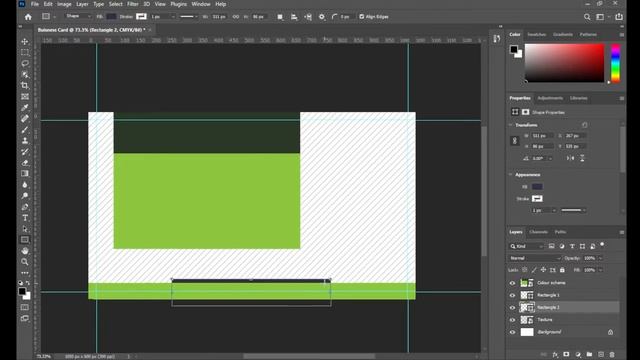
Task: Toggle lock position icon in Layers
Action: tap(543, 270)
